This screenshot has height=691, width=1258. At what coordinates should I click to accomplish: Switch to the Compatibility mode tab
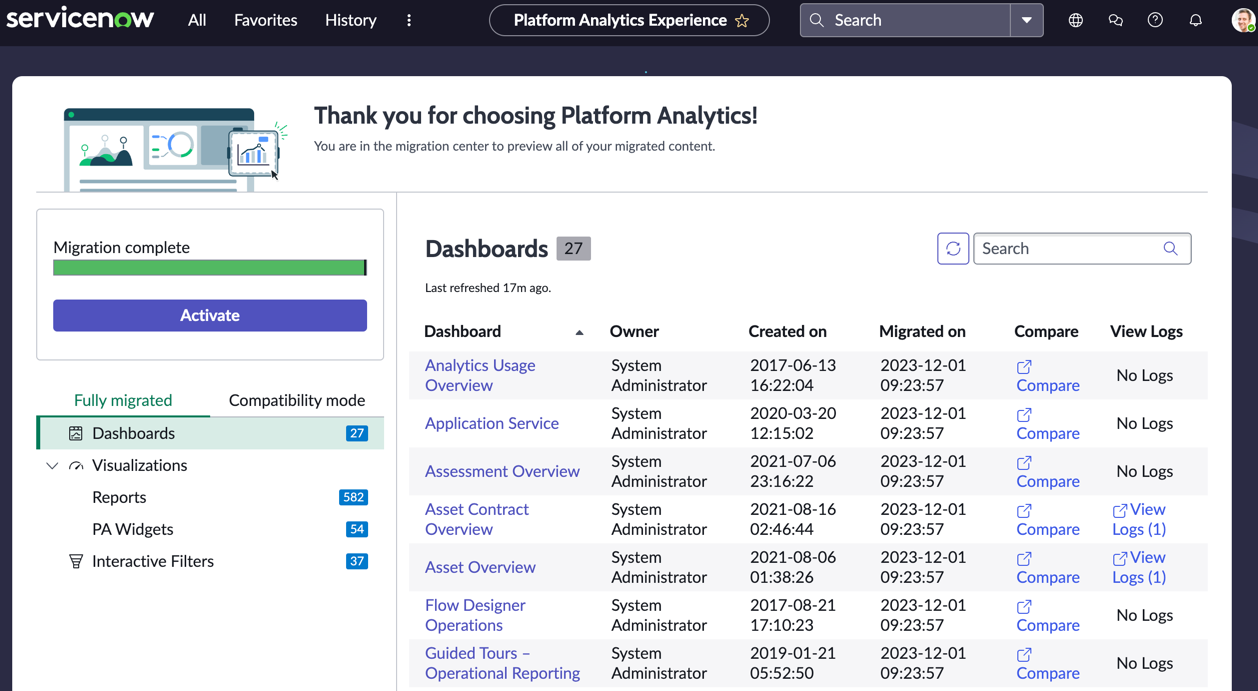(x=297, y=400)
